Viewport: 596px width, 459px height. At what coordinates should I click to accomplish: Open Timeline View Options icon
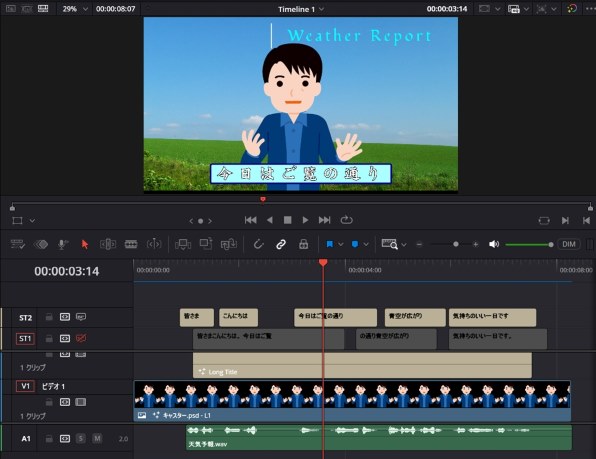17,244
